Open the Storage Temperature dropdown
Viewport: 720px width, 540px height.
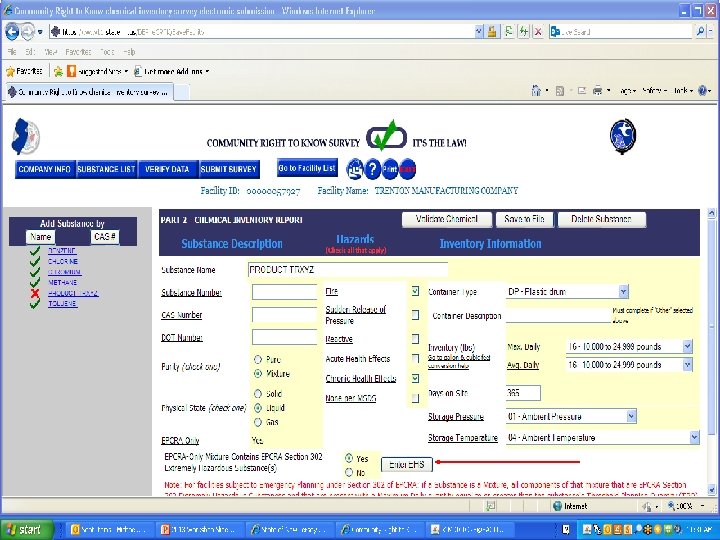(x=694, y=437)
